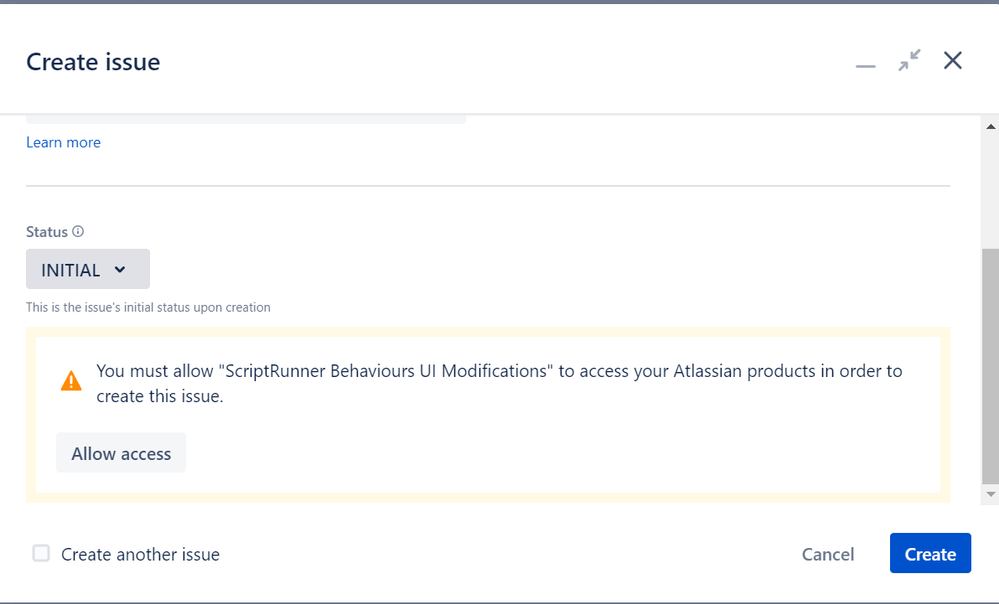
Task: Click the scrollbar down arrow
Action: point(989,493)
